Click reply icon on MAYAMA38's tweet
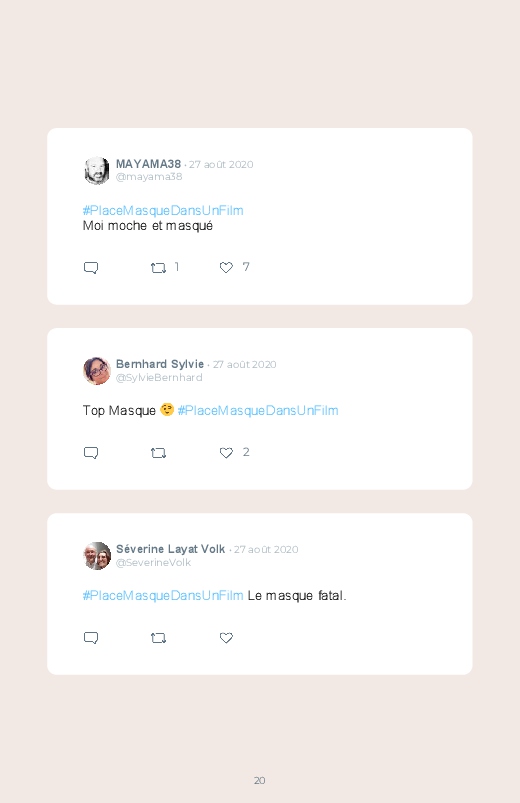520x803 pixels. coord(91,268)
